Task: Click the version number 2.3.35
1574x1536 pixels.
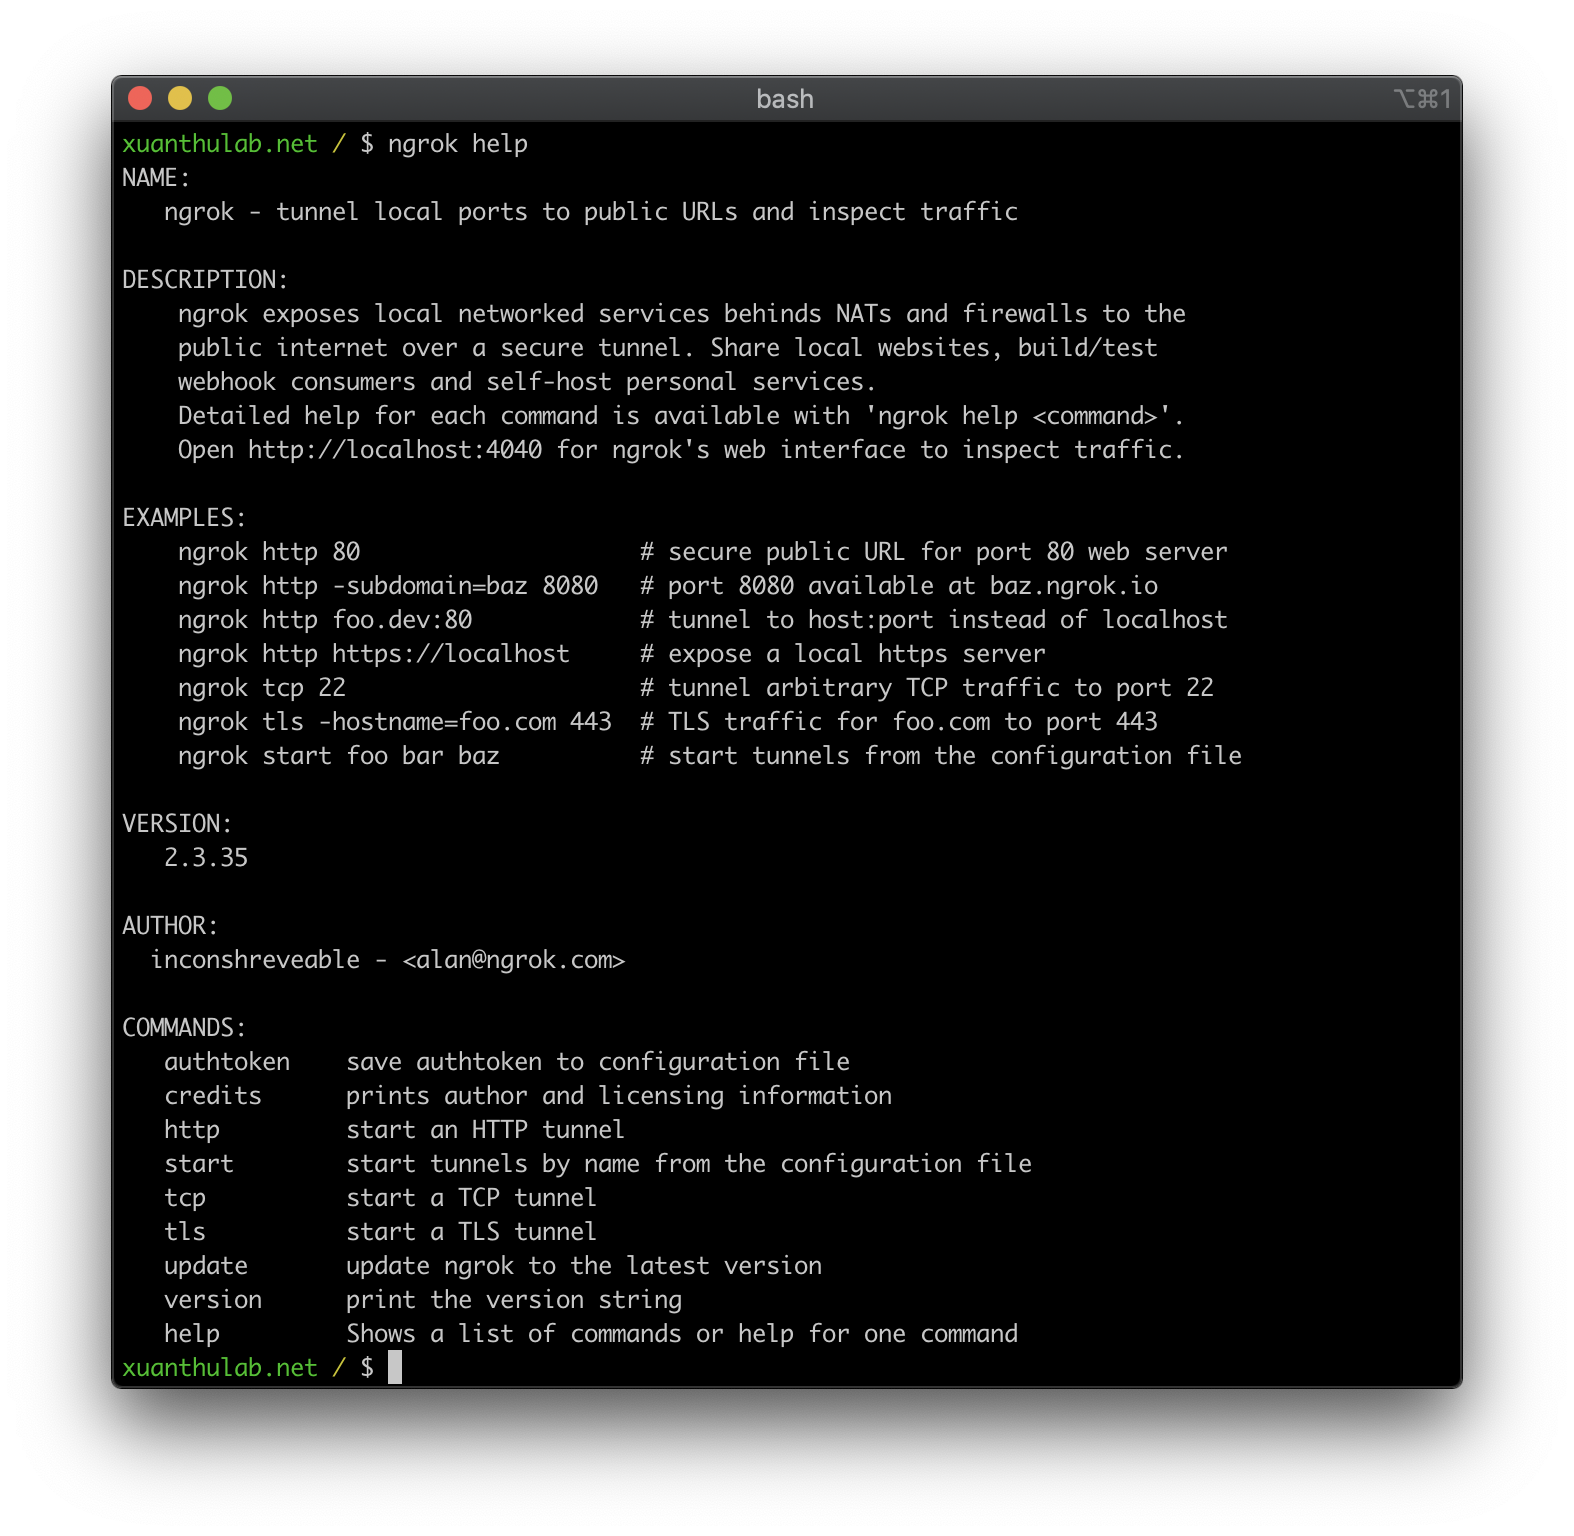Action: pos(206,858)
